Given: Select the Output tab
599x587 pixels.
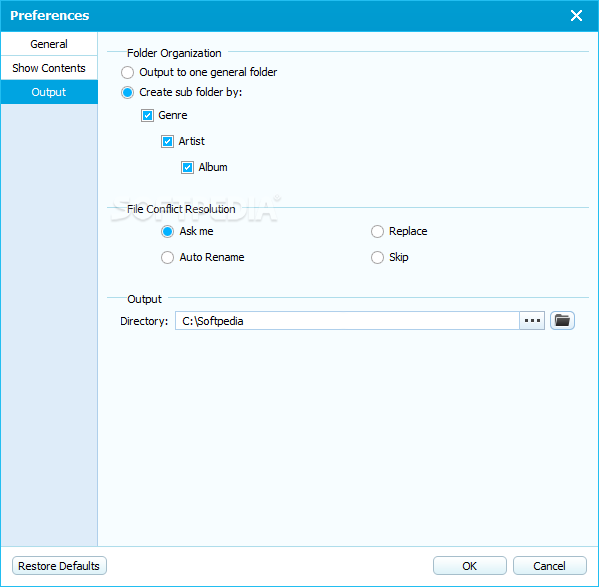Looking at the screenshot, I should (49, 92).
